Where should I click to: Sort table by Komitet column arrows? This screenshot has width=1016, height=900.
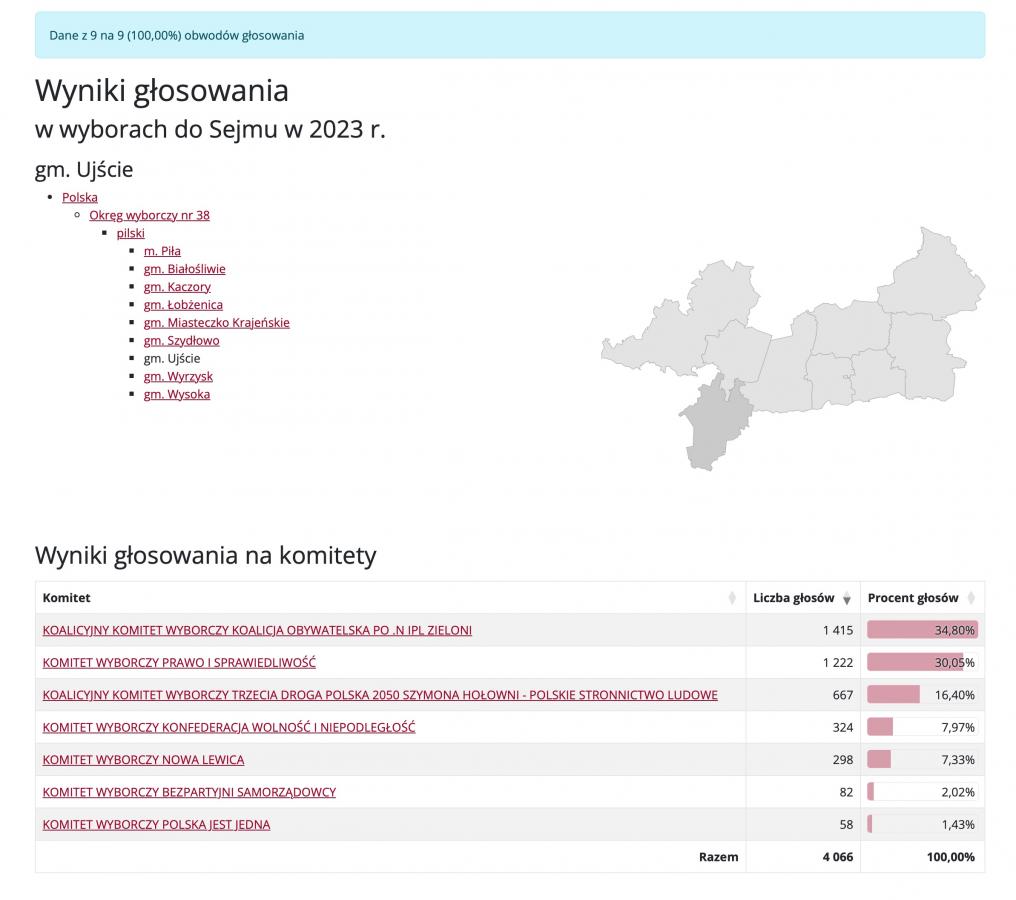pos(732,598)
